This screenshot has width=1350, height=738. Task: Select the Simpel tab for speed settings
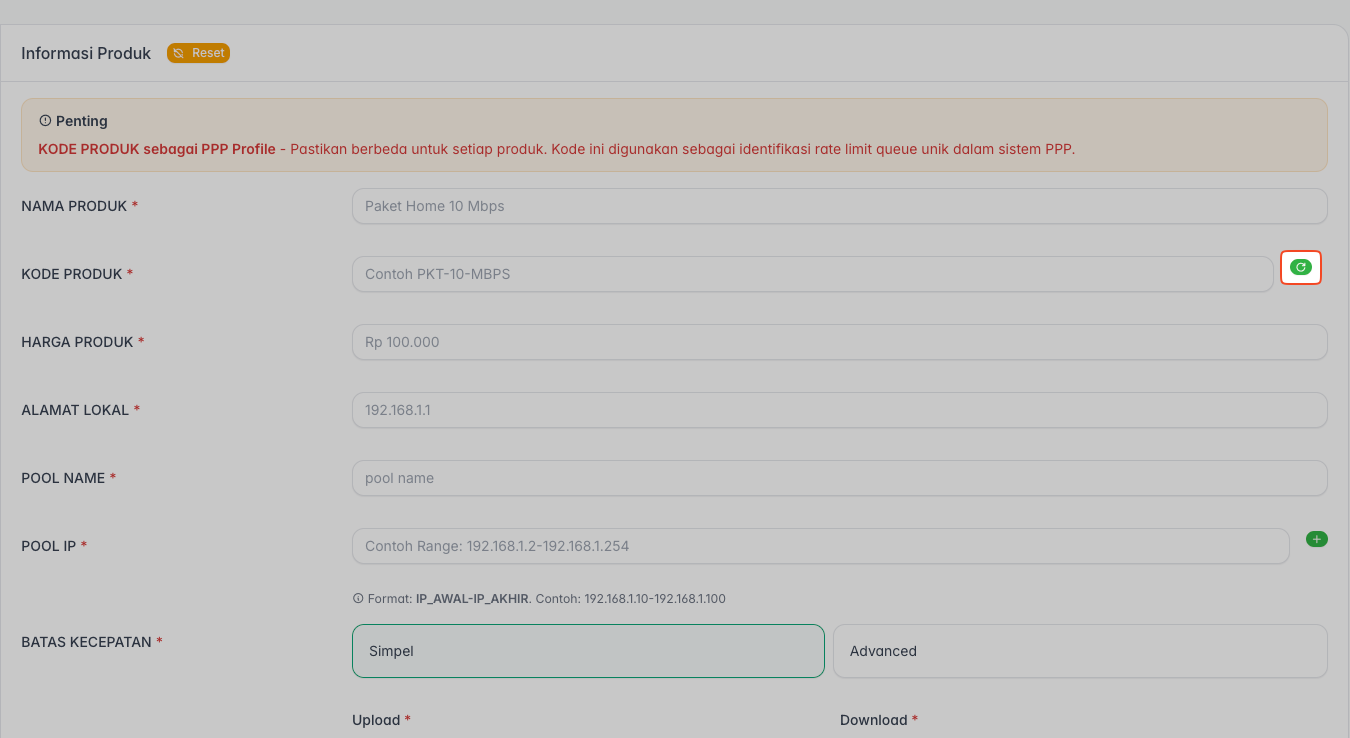click(588, 650)
